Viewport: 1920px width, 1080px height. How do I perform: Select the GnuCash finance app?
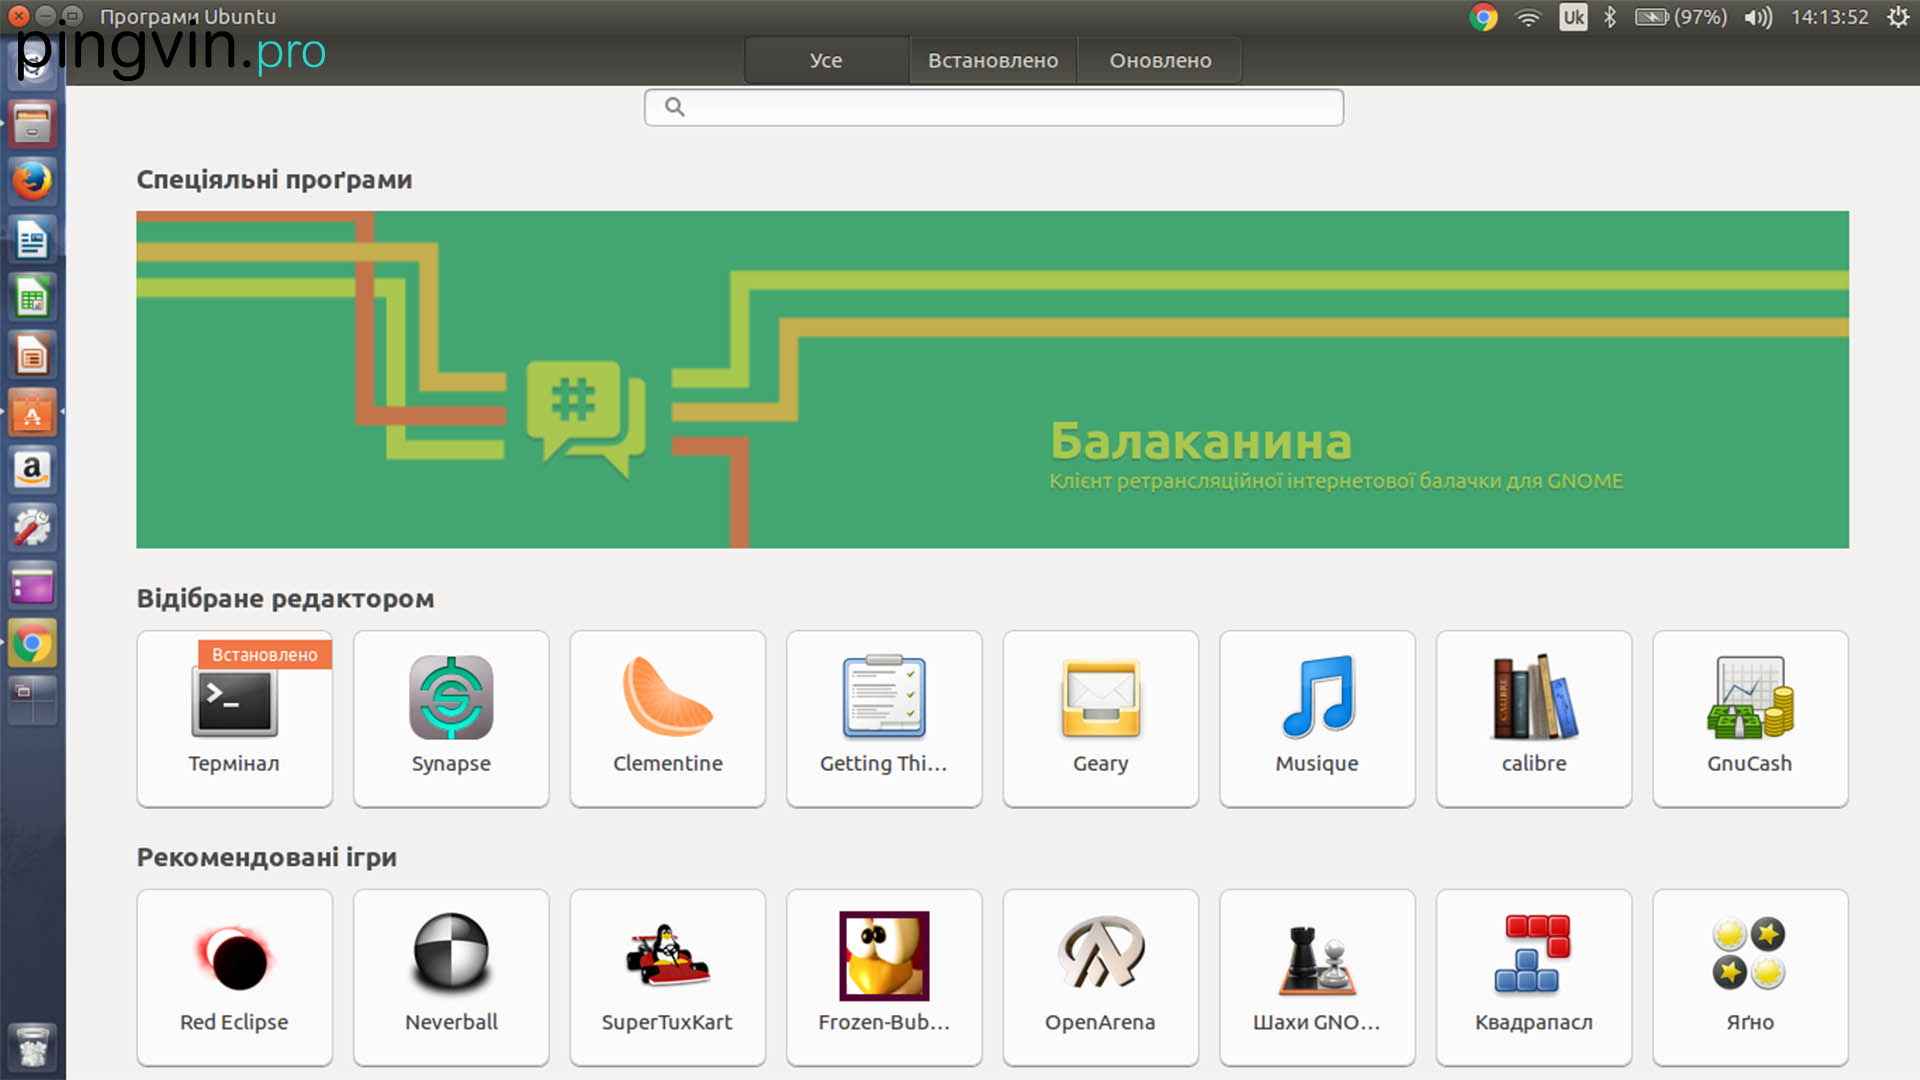click(x=1749, y=718)
